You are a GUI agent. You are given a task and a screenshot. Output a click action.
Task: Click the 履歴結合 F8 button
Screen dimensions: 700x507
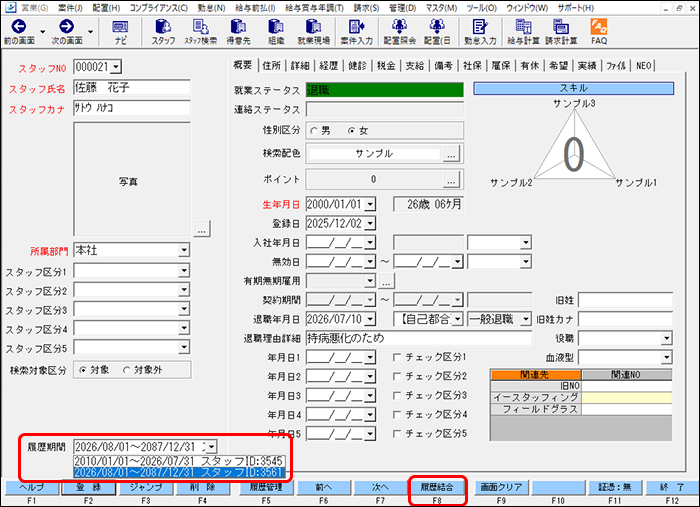coord(437,487)
